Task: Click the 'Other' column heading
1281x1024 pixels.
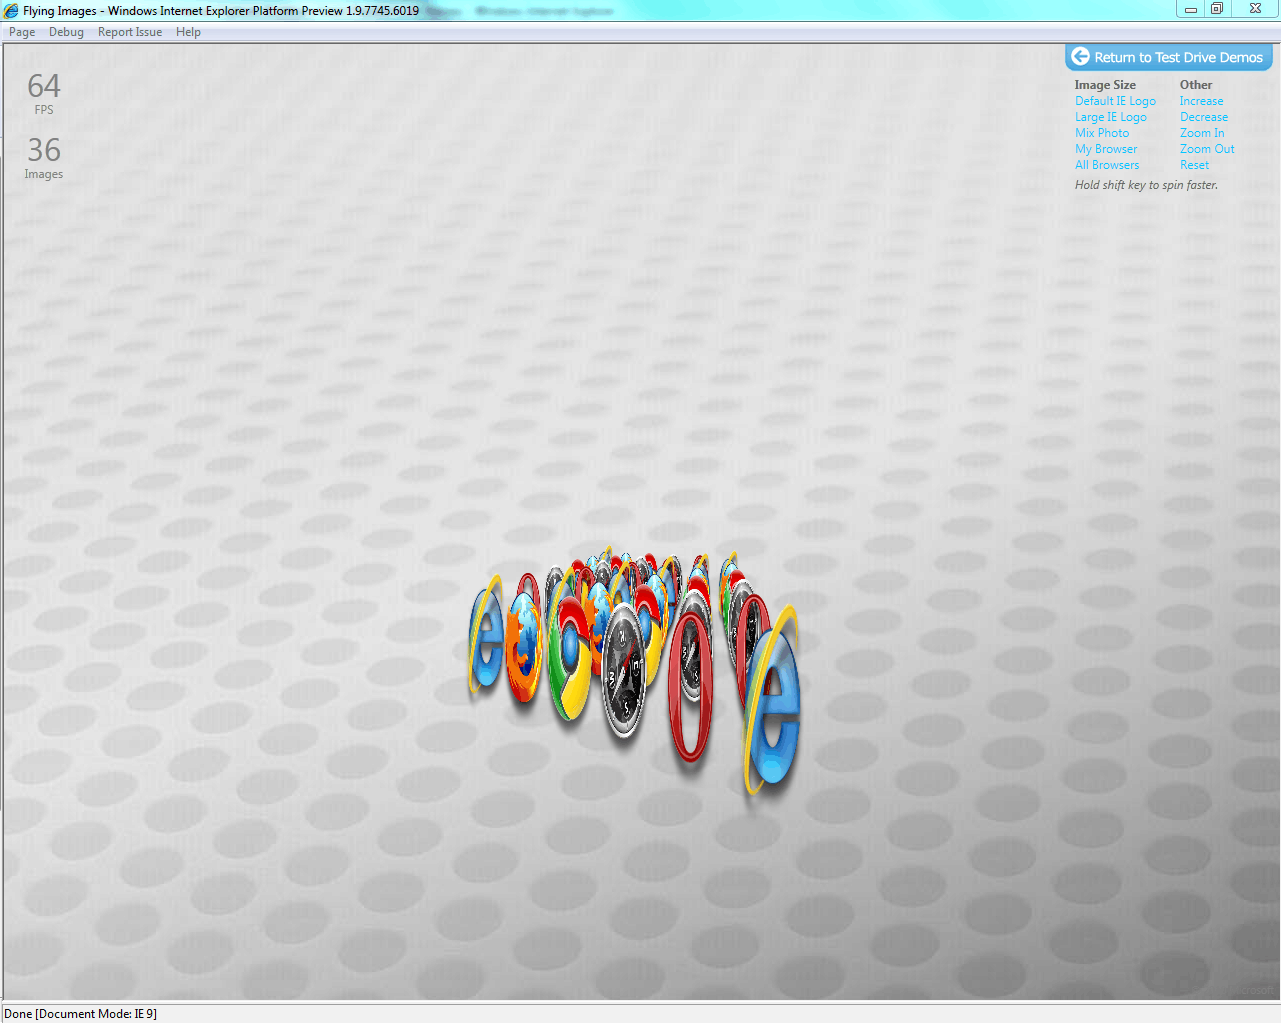Action: (x=1196, y=85)
